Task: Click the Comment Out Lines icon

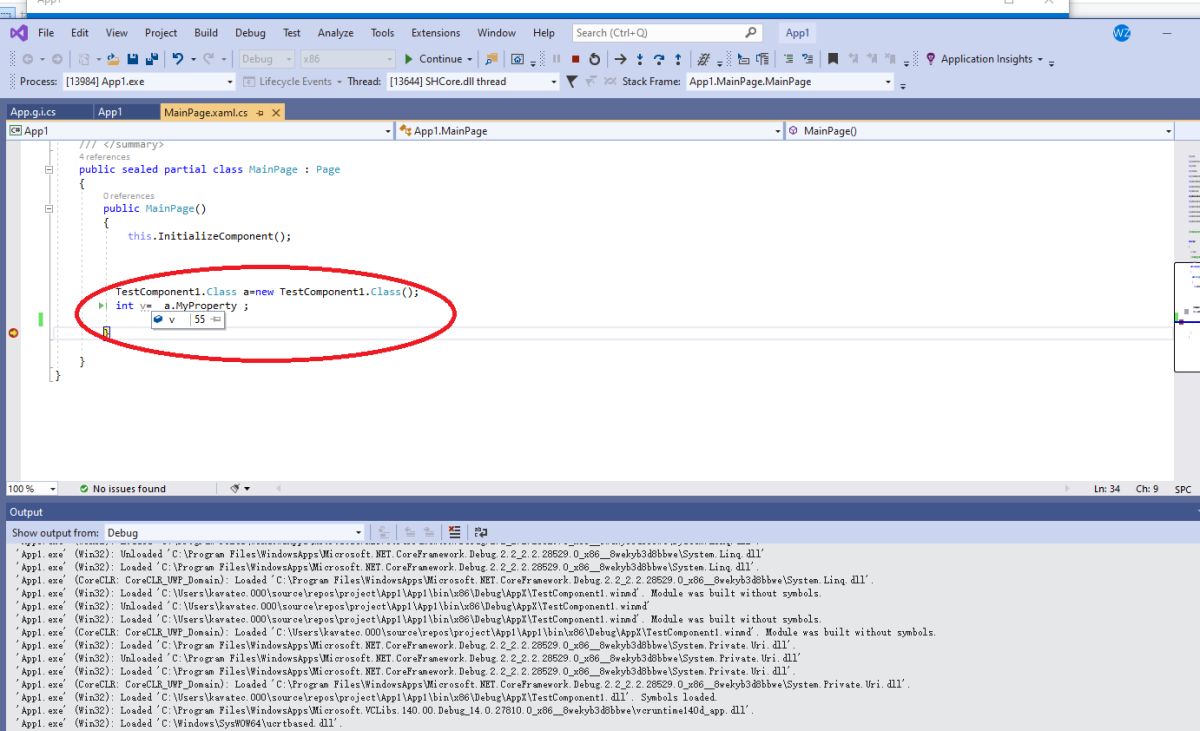Action: (788, 59)
